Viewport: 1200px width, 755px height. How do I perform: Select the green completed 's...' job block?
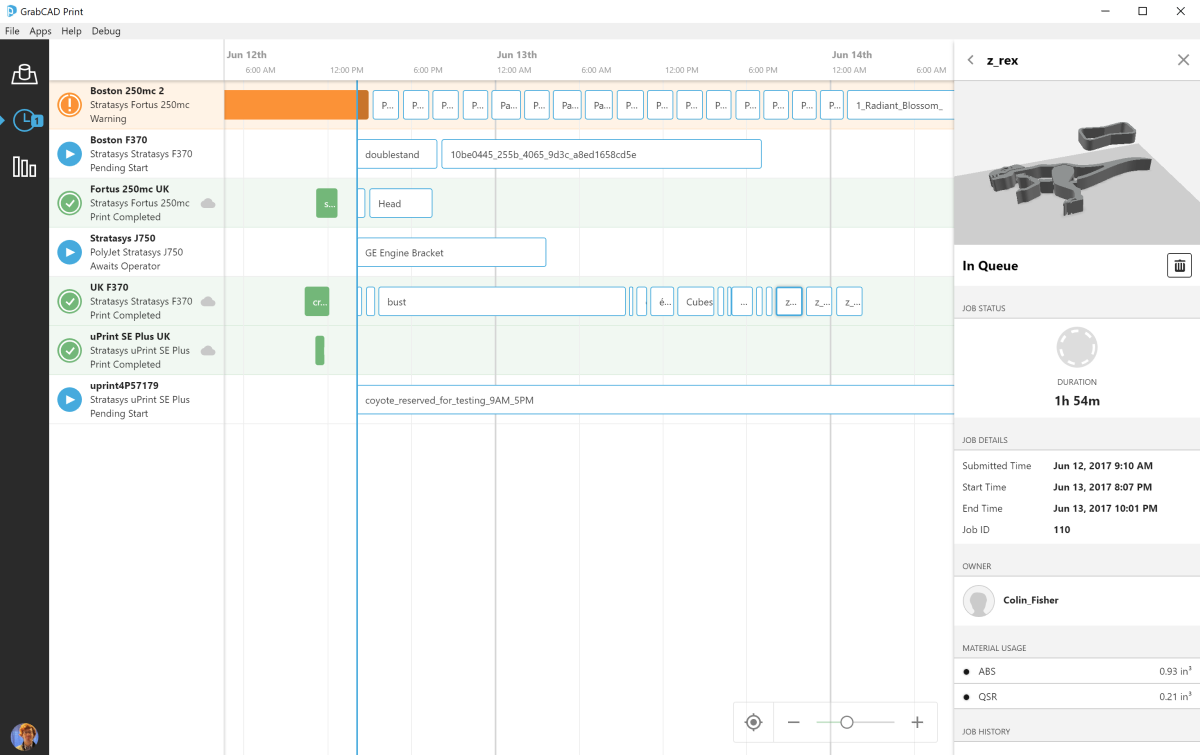tap(327, 203)
